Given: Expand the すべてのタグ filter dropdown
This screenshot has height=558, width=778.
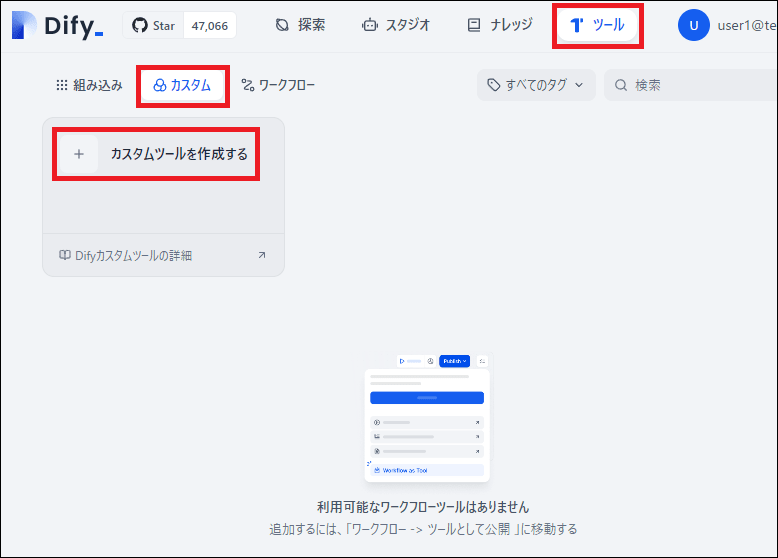Looking at the screenshot, I should click(535, 85).
